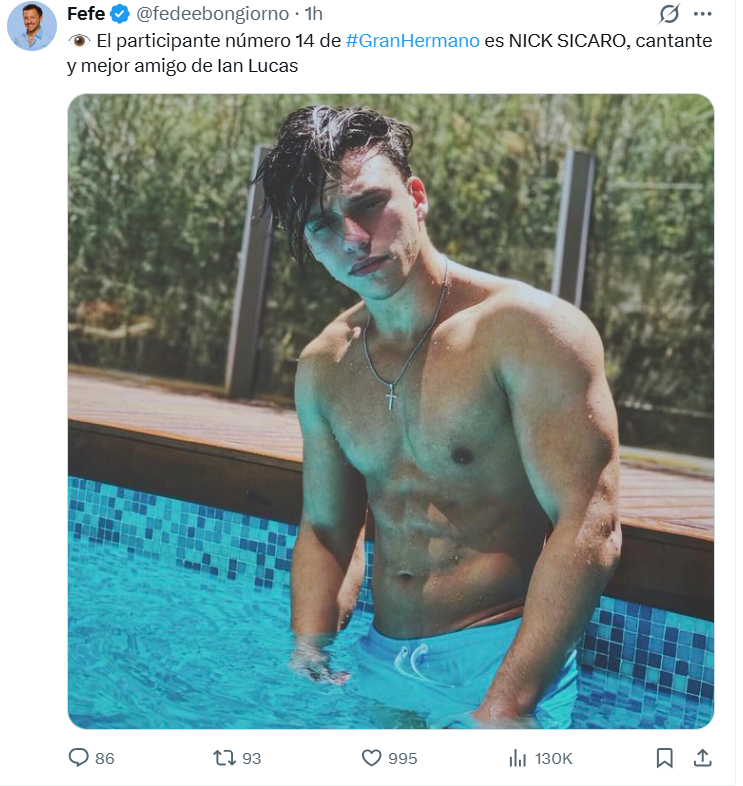Like the tweet with the heart icon
The height and width of the screenshot is (786, 743).
click(371, 758)
